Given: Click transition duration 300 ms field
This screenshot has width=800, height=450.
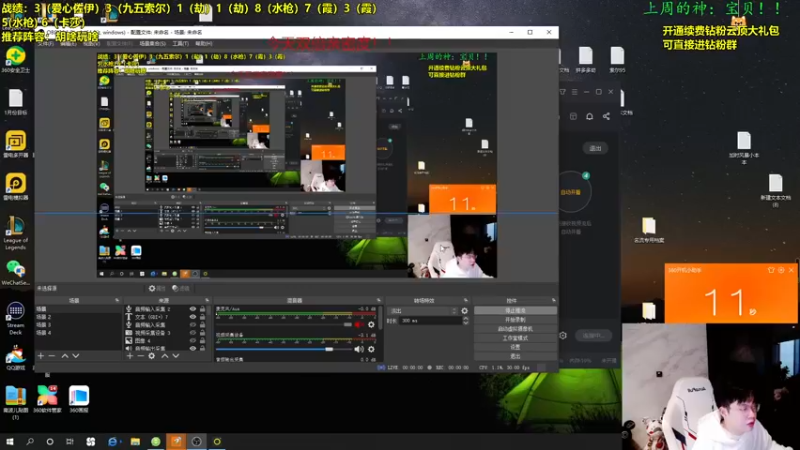Looking at the screenshot, I should [x=430, y=320].
